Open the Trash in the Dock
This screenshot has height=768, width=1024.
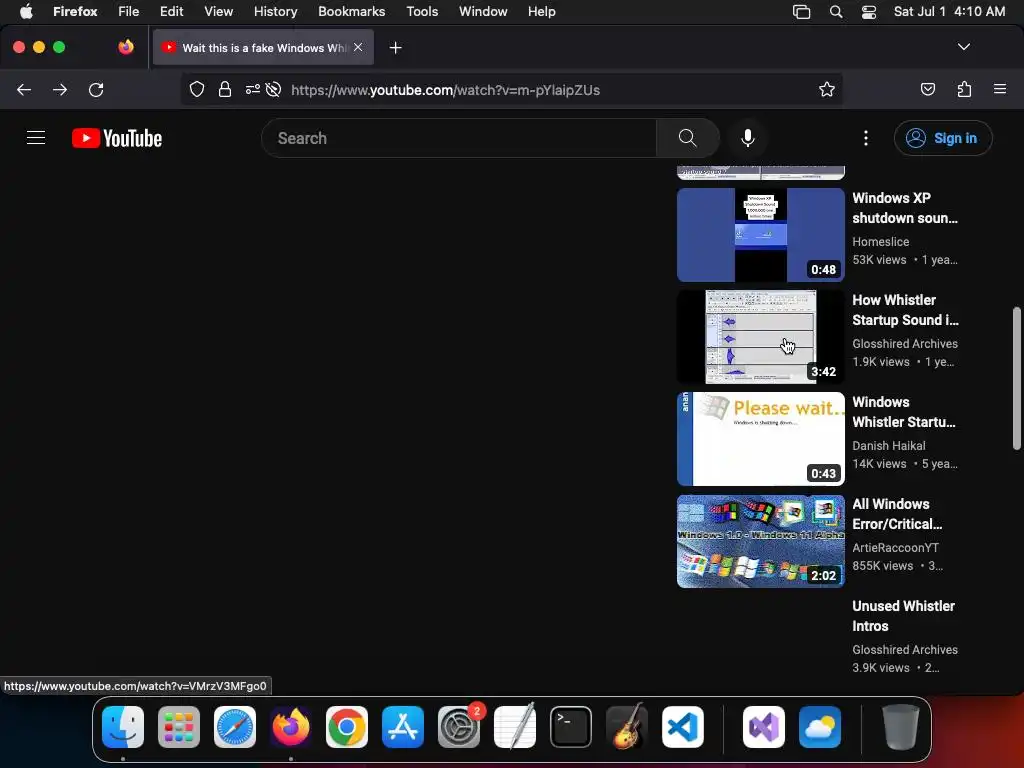coord(901,727)
